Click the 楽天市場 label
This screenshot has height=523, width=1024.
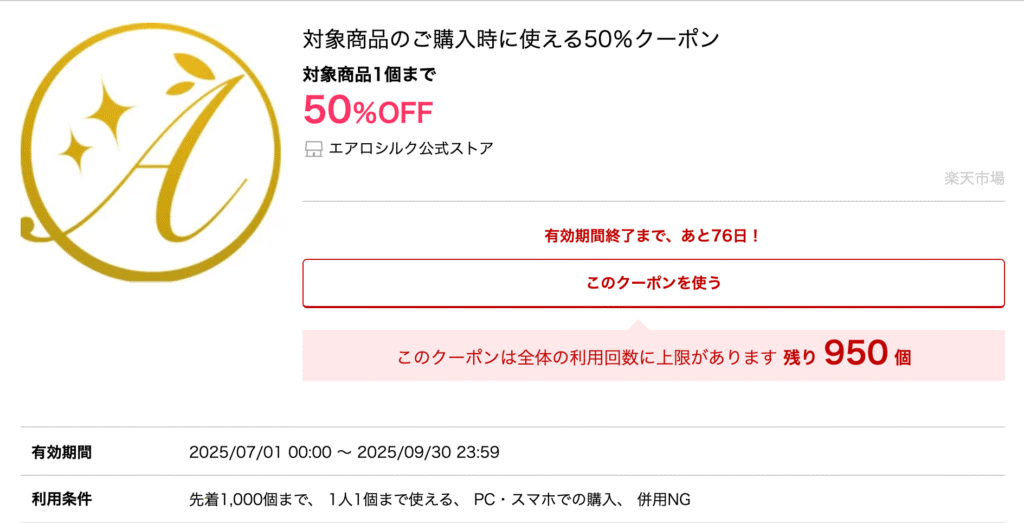[974, 178]
